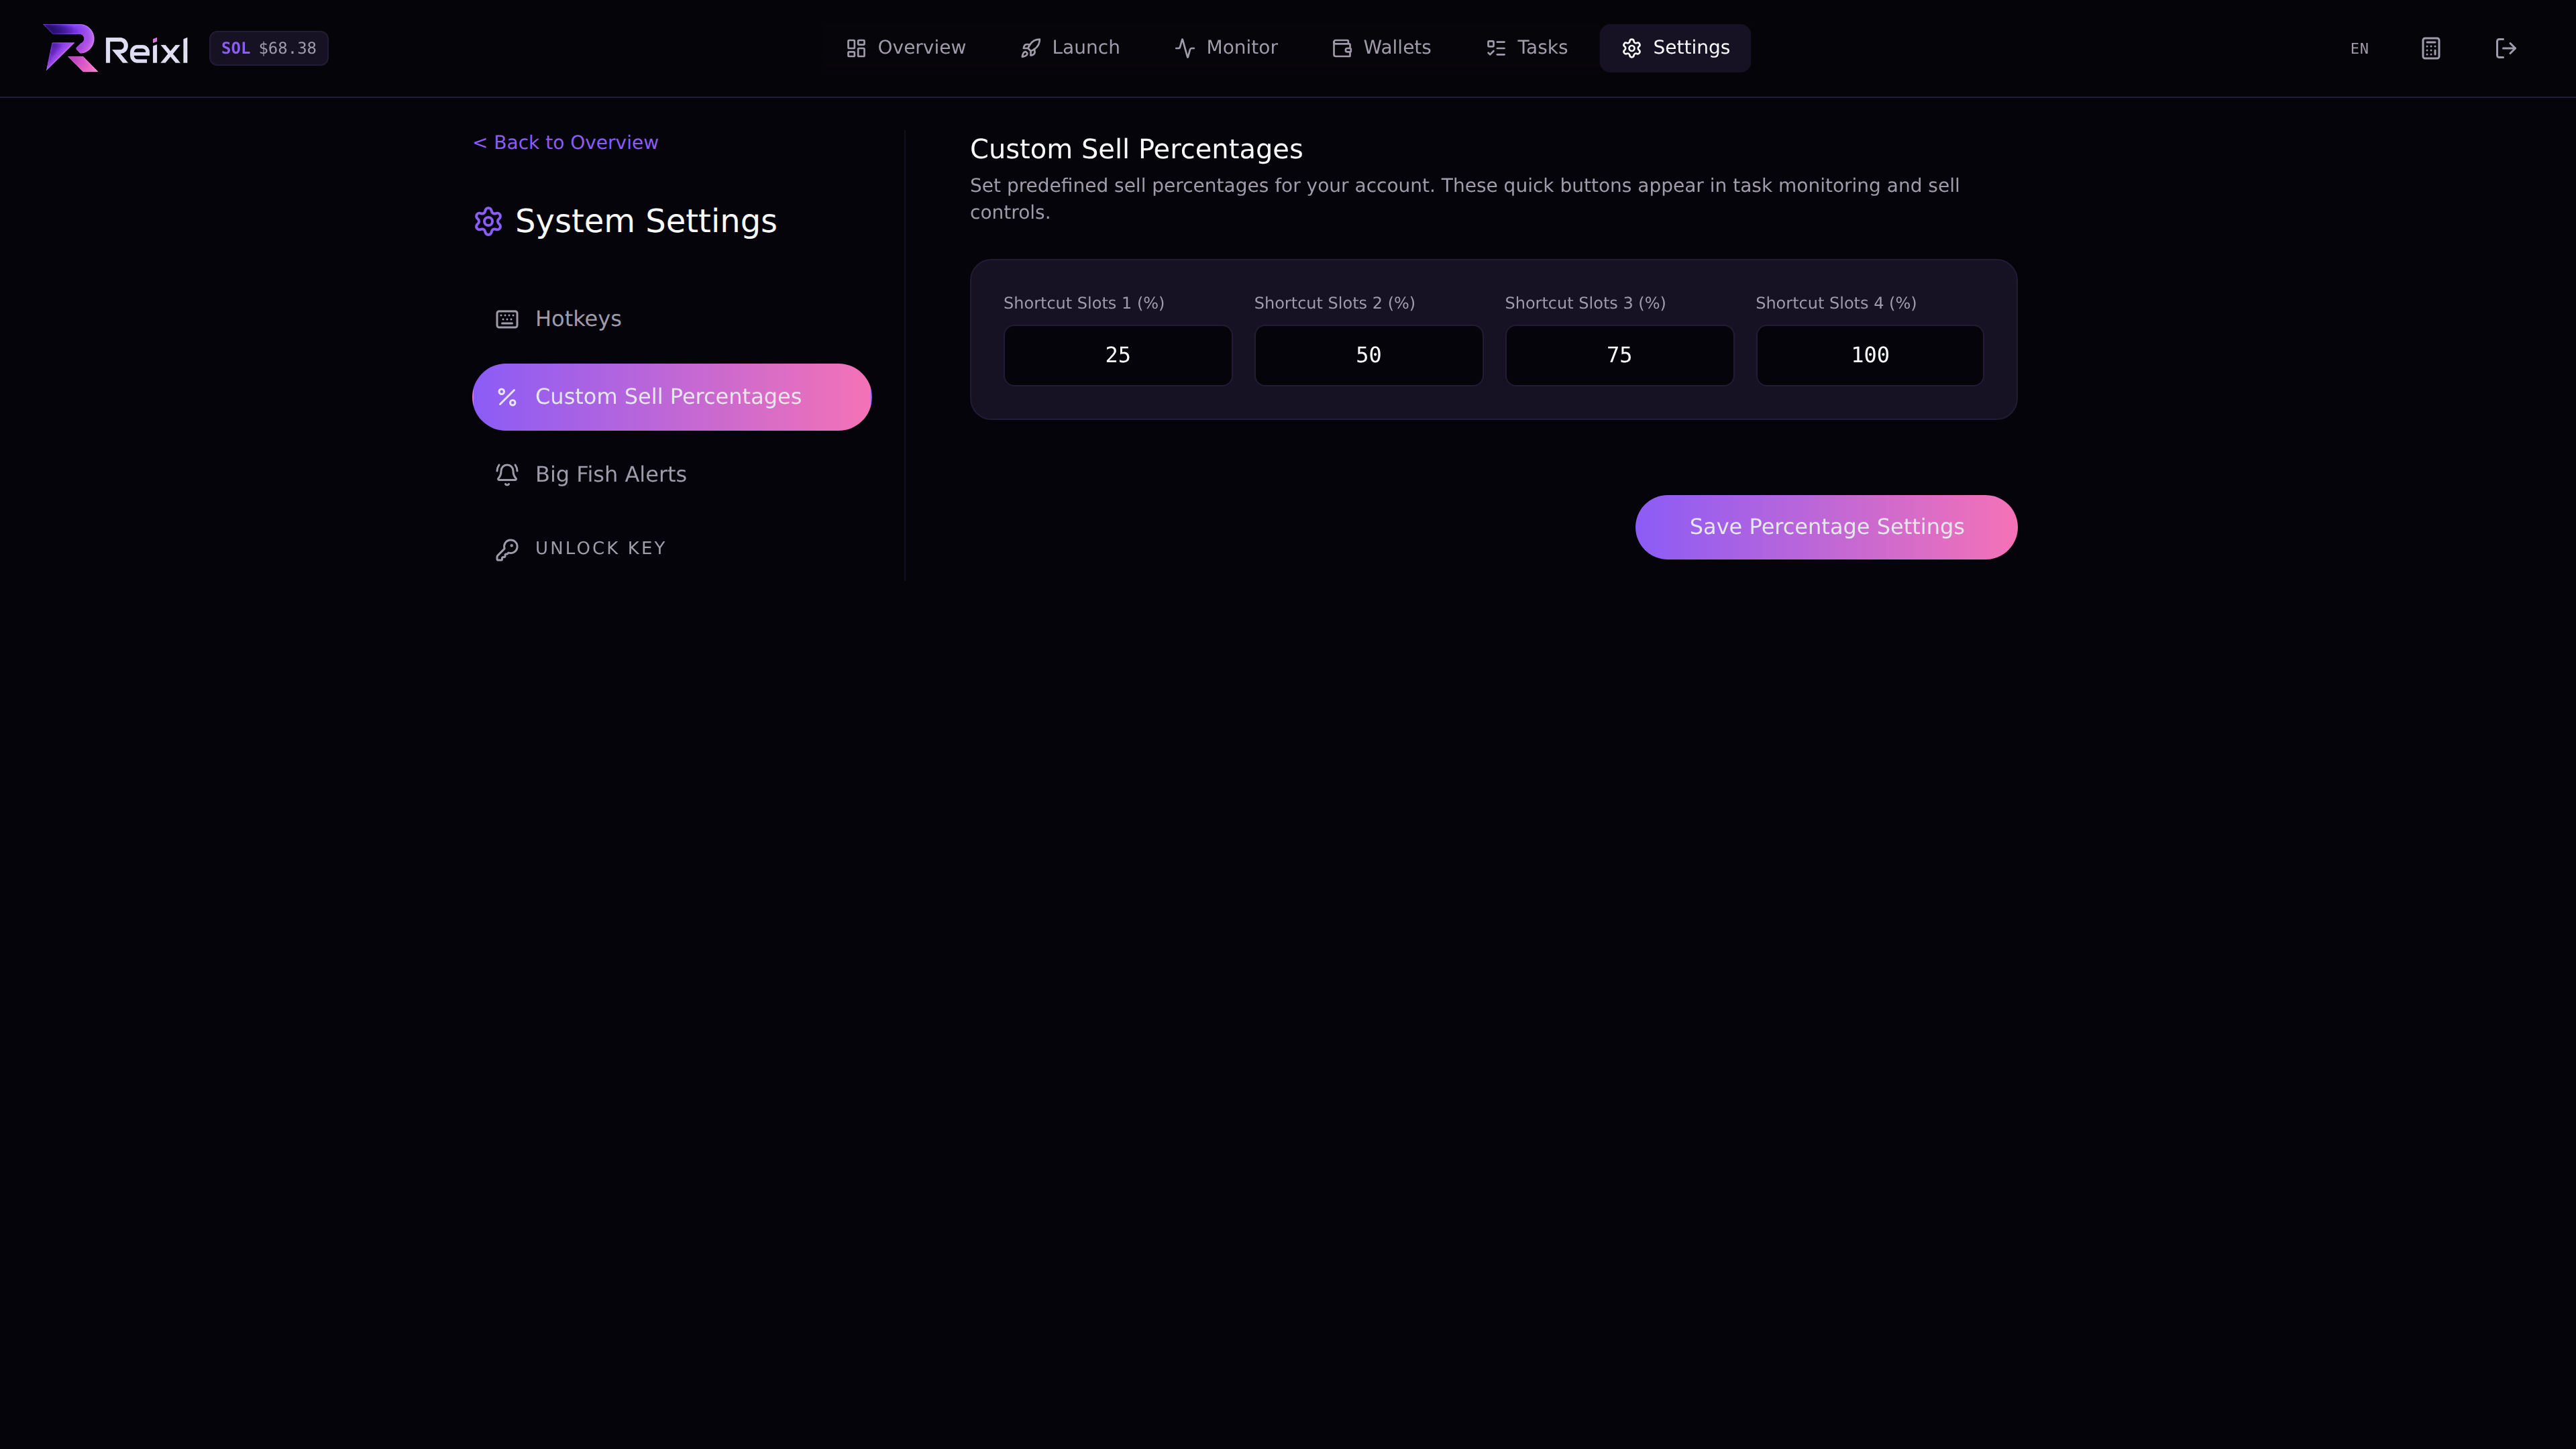Focus Shortcut Slots 4 field with 100
Viewport: 2576px width, 1449px height.
(x=1870, y=355)
